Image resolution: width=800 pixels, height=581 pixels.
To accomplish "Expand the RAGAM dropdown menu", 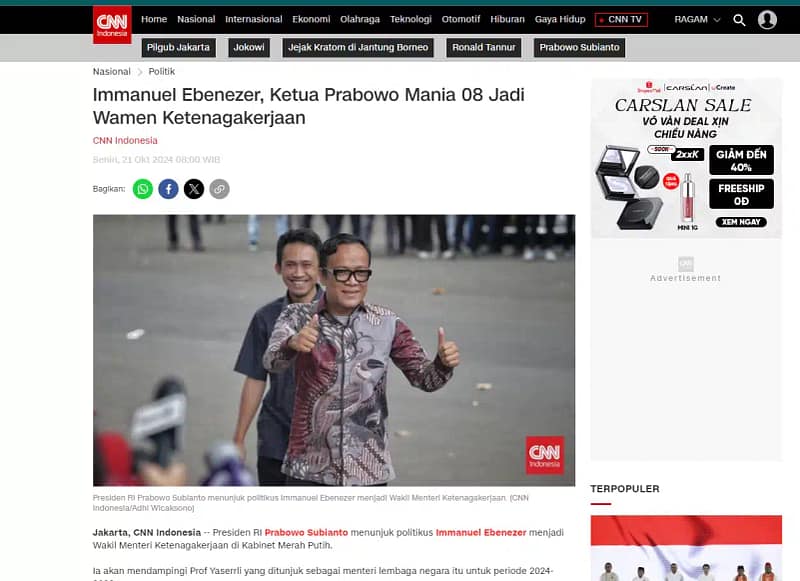I will (x=697, y=19).
